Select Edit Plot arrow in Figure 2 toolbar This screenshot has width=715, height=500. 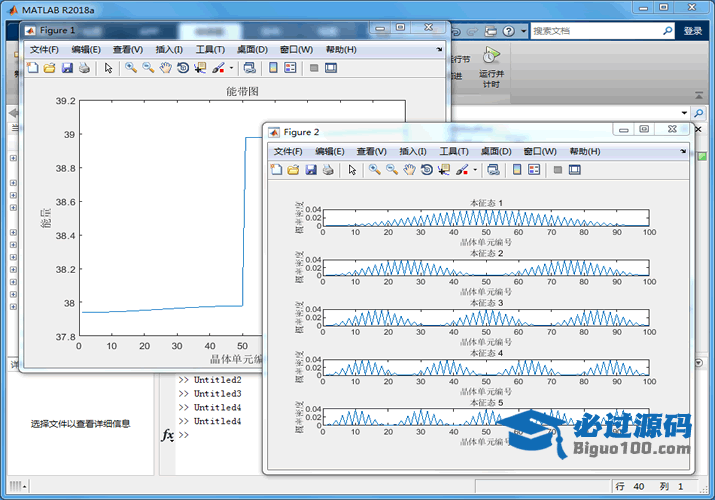pyautogui.click(x=352, y=170)
